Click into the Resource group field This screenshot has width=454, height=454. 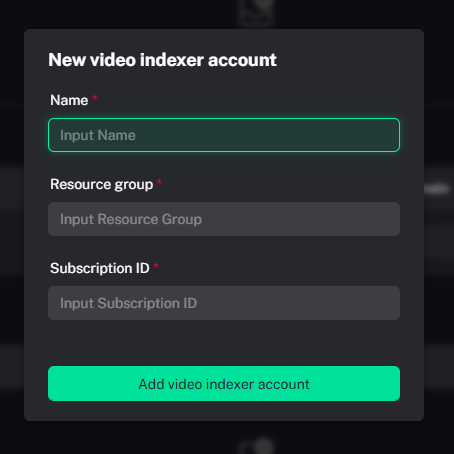(224, 219)
